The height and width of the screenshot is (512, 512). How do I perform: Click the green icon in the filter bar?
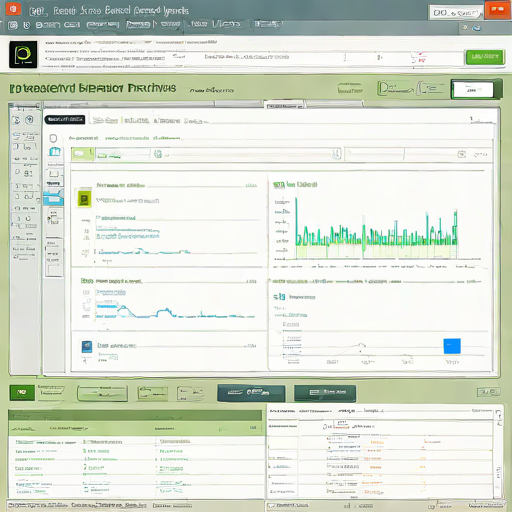tap(158, 154)
